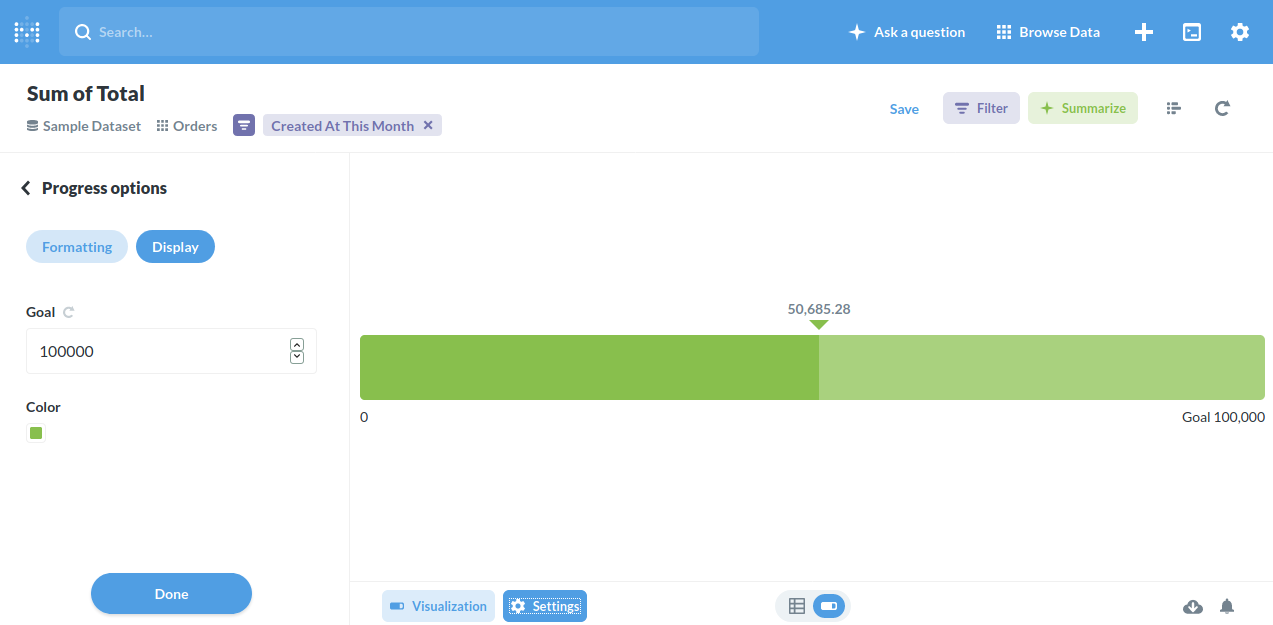Click the 50,685.28 value label
Screen dimensions: 1273x625
[819, 309]
